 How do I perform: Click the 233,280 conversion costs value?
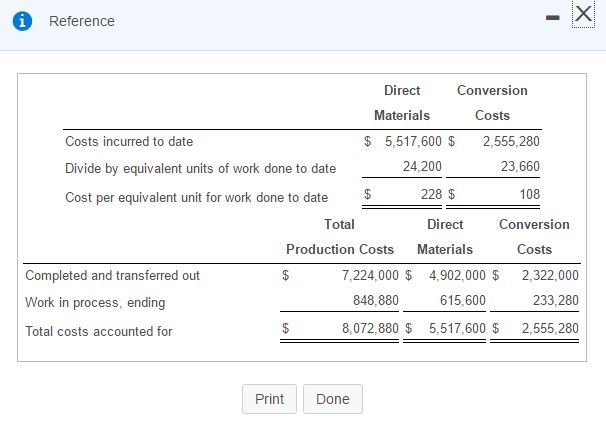coord(556,300)
